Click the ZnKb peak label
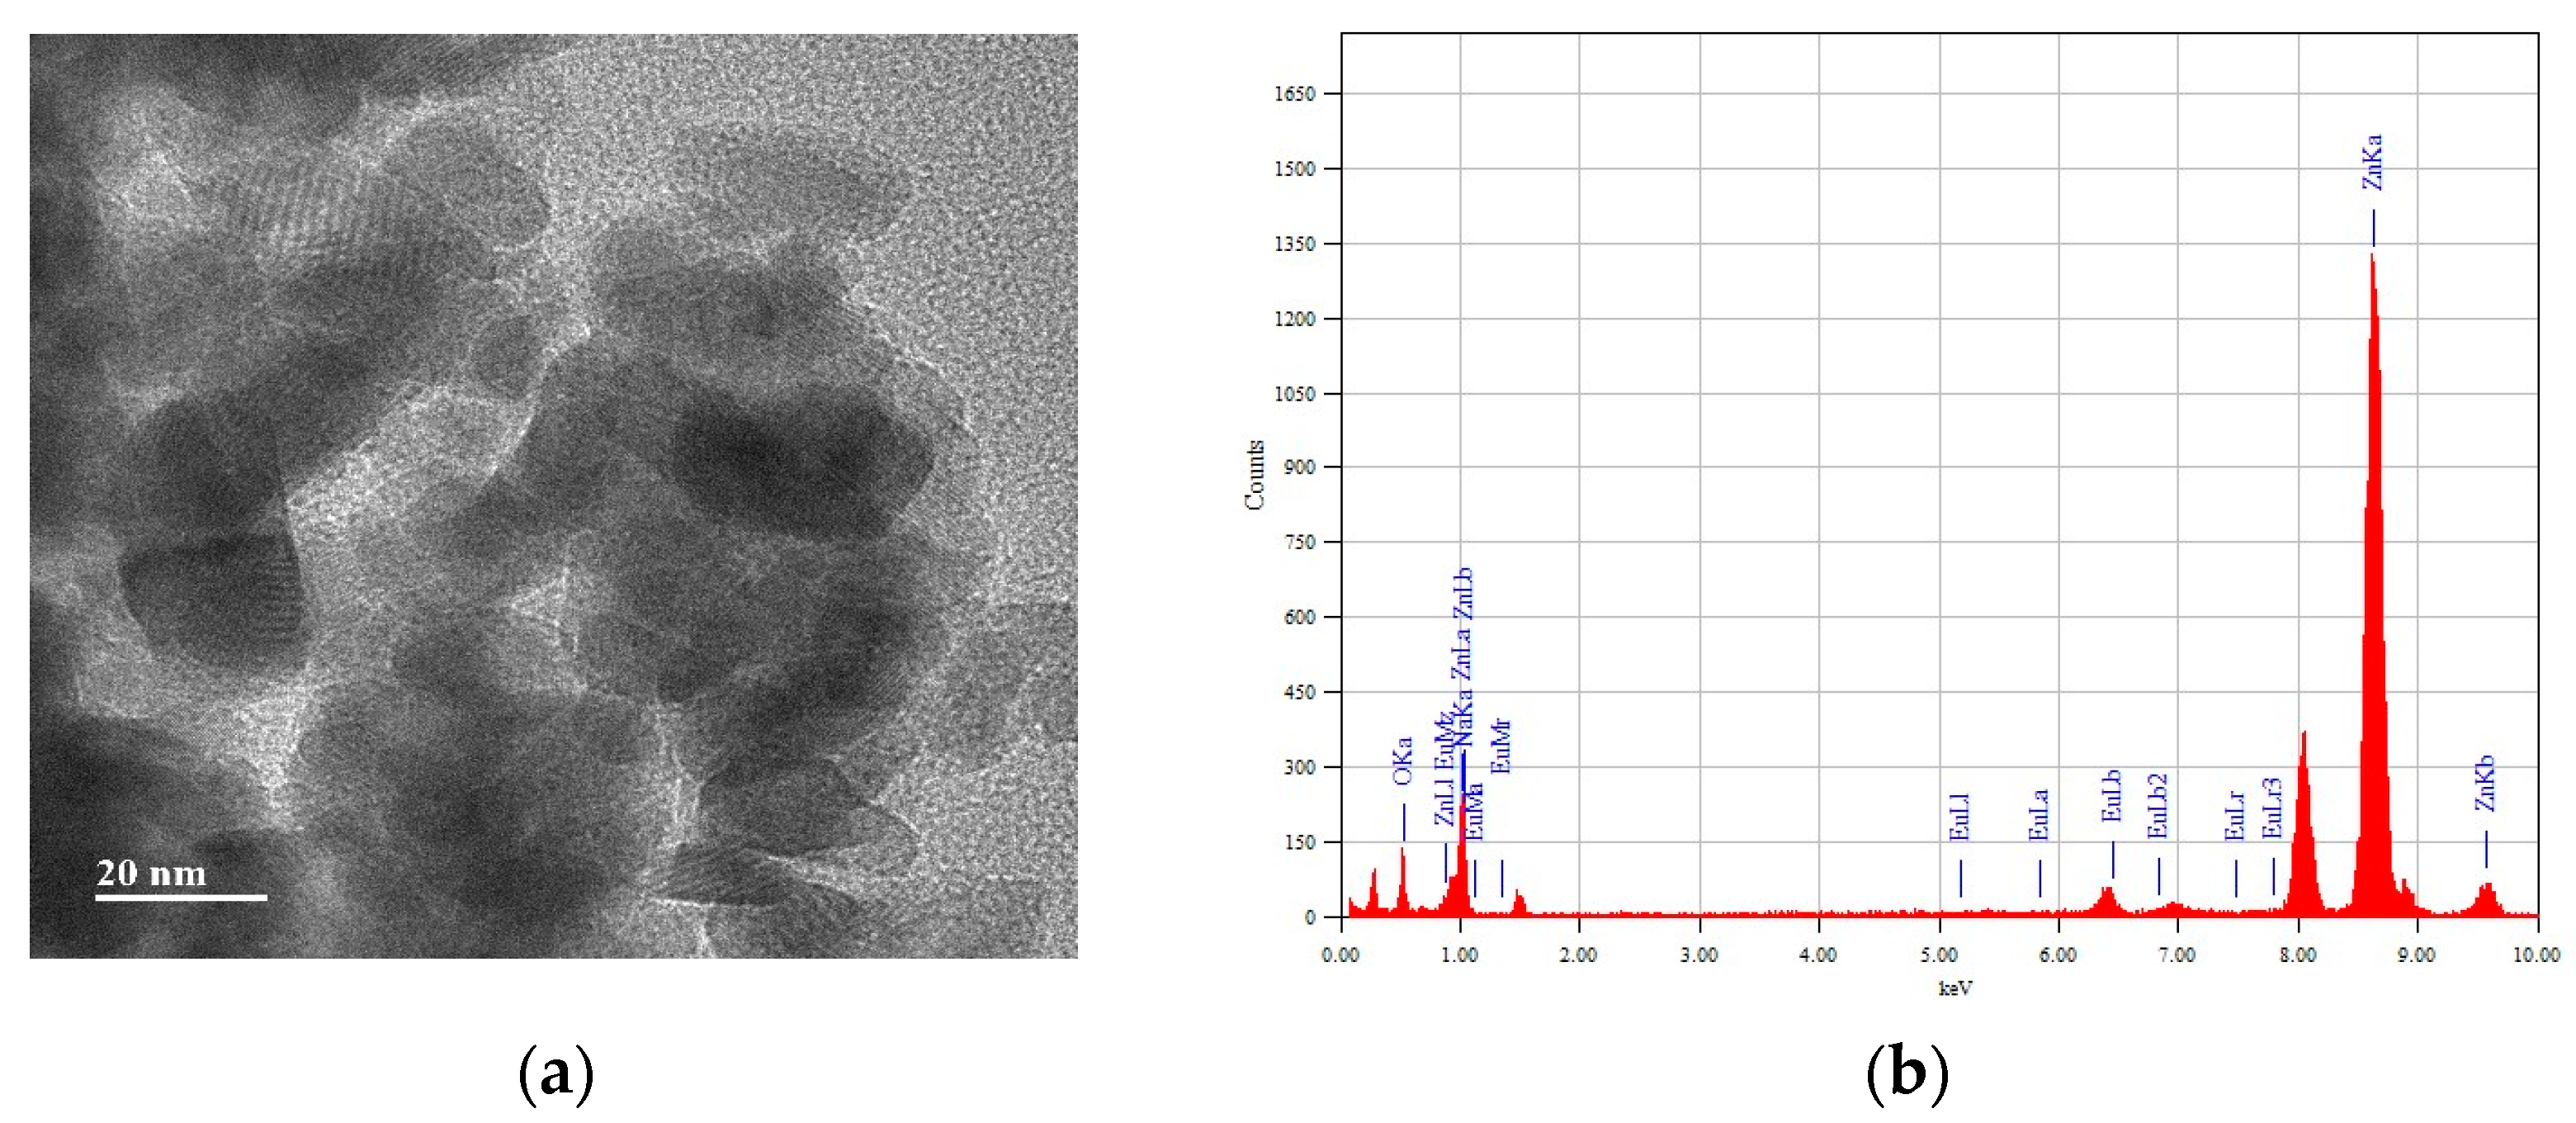The image size is (2576, 1123). pyautogui.click(x=2485, y=783)
